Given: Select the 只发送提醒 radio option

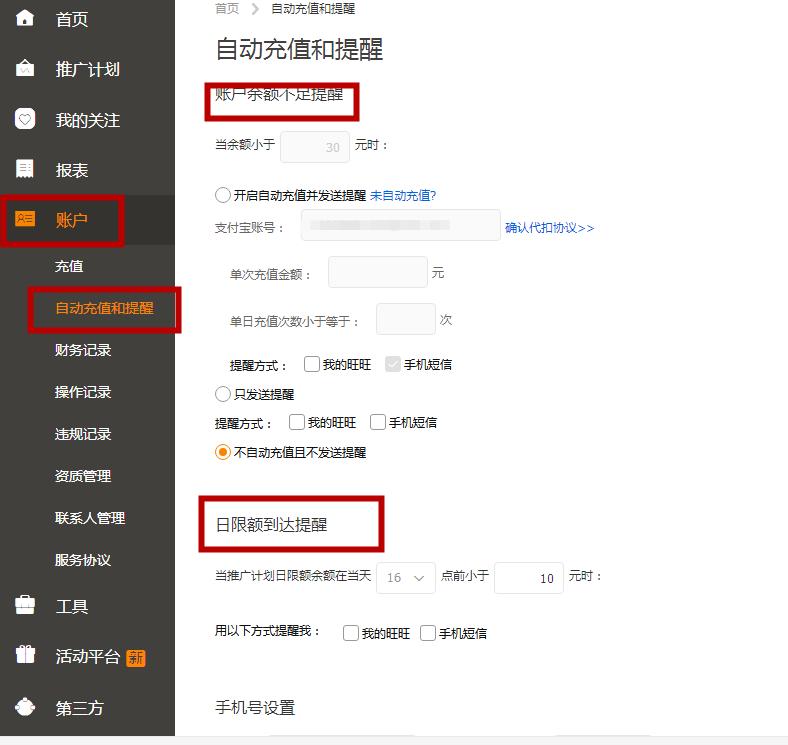Looking at the screenshot, I should (x=223, y=394).
